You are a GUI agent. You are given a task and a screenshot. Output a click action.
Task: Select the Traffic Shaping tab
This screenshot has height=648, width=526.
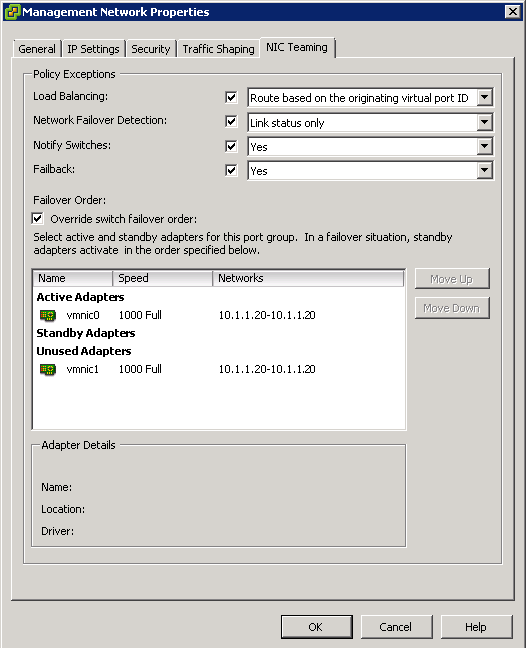click(219, 49)
